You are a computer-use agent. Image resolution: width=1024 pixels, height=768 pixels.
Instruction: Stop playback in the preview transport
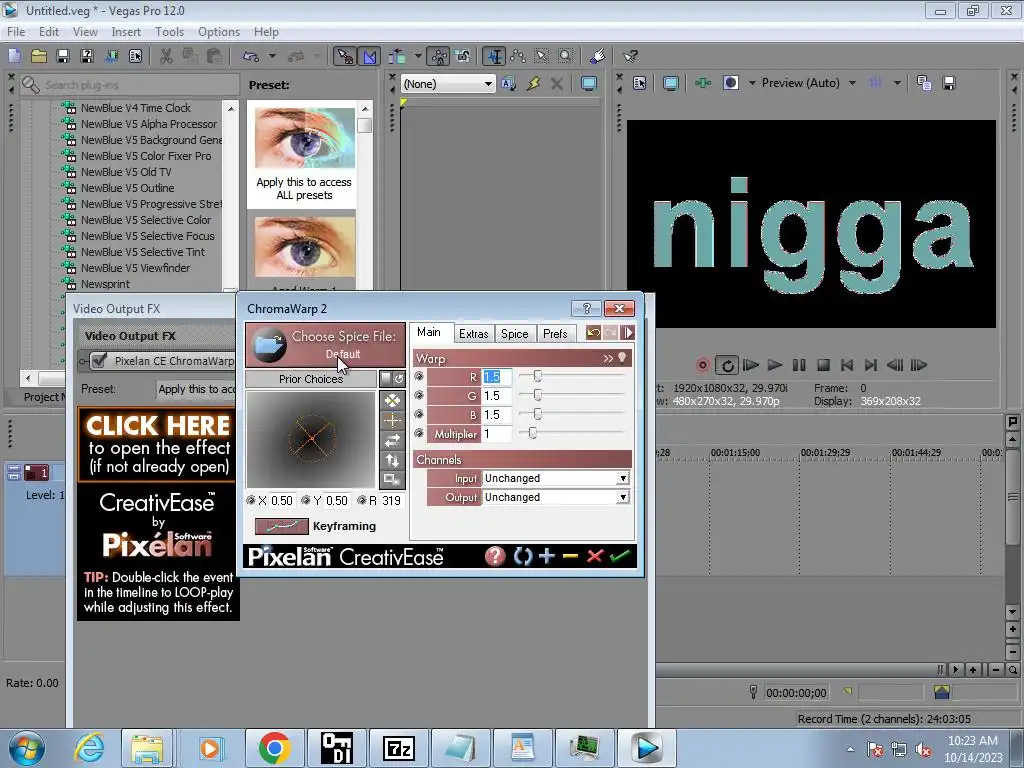pos(823,365)
